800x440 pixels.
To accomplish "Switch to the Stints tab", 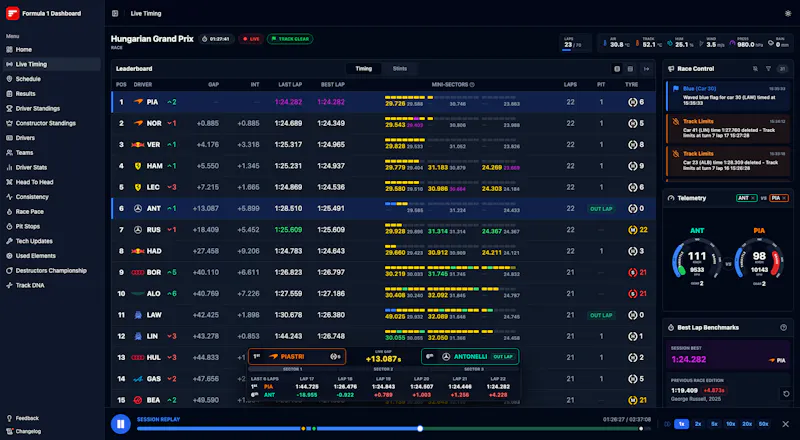I will pos(399,69).
